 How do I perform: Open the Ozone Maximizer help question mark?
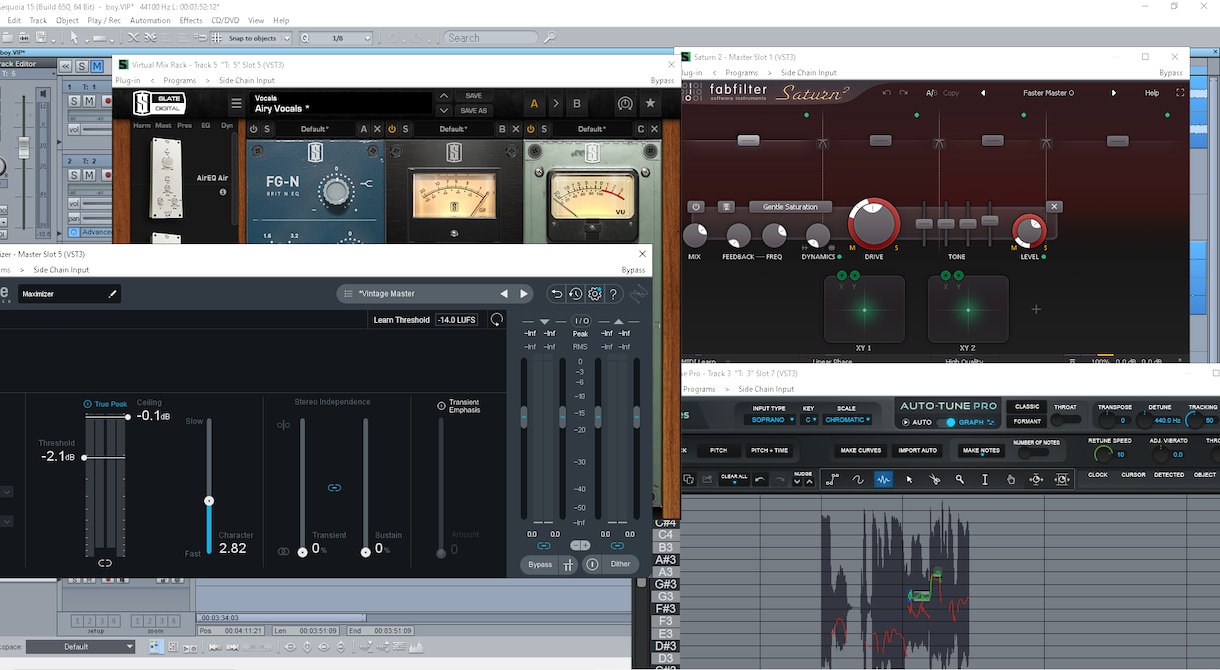(x=614, y=294)
